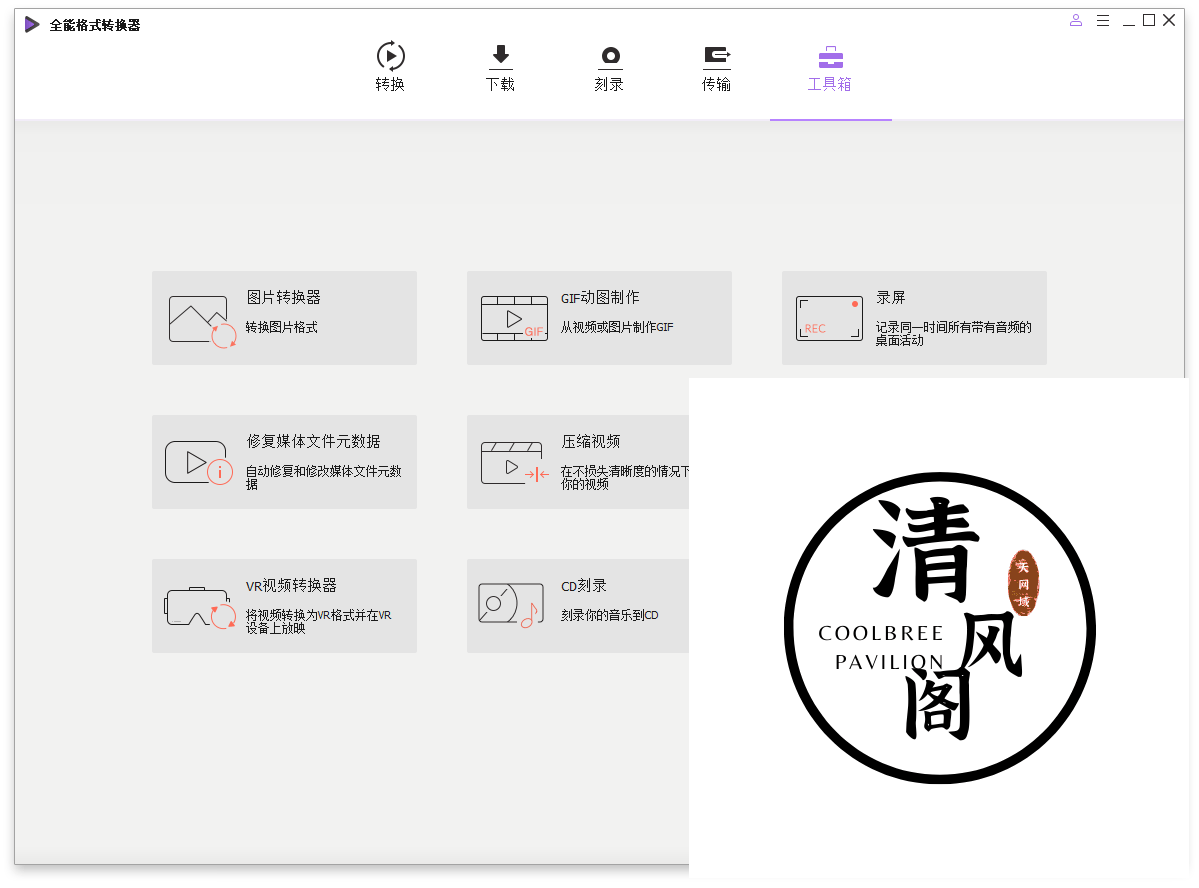Viewport: 1199px width, 888px height.
Task: Open the VR视频转换器 tool title
Action: pos(291,585)
